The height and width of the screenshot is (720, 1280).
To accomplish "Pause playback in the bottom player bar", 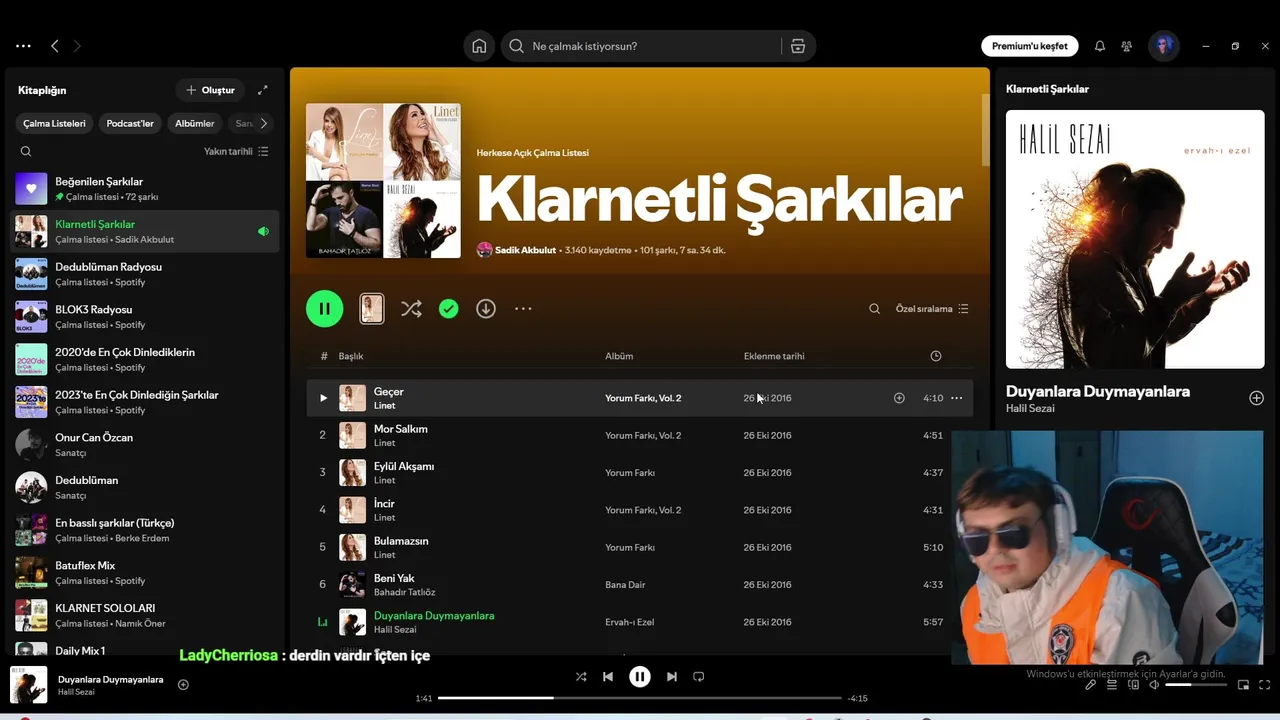I will pyautogui.click(x=640, y=677).
